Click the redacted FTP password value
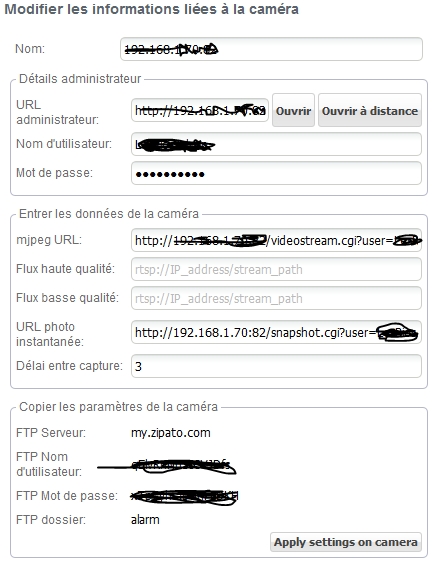The image size is (432, 575). coord(184,497)
